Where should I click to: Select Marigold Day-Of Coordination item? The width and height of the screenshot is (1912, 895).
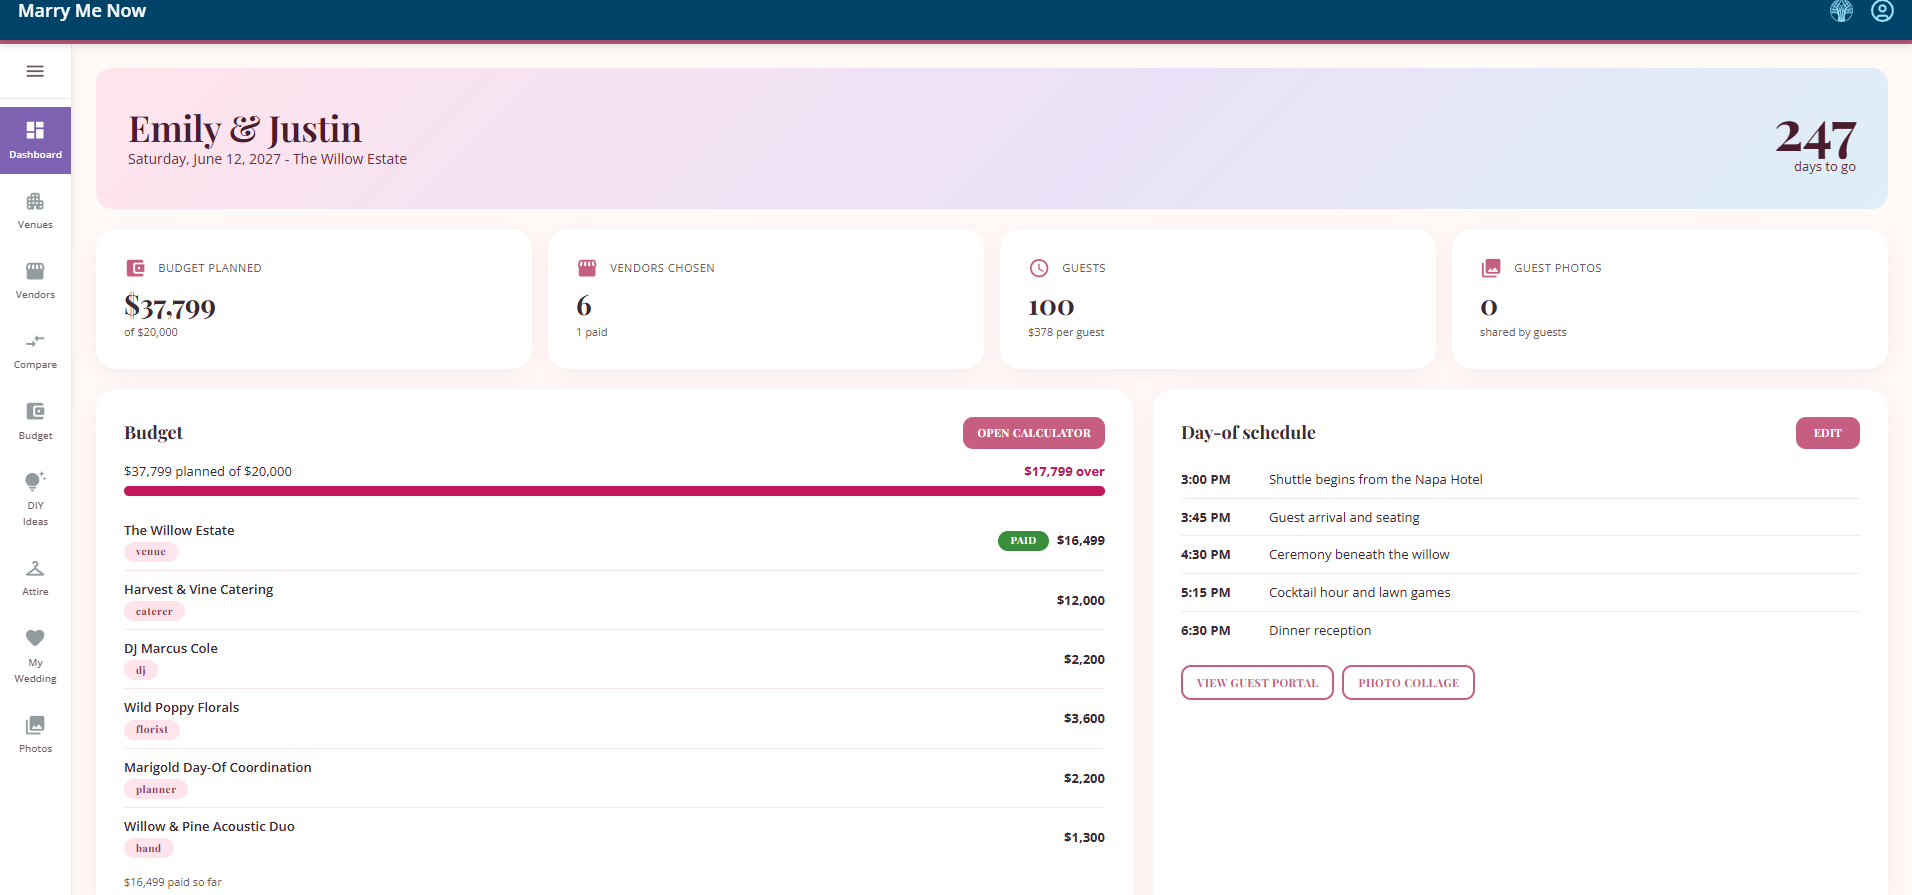click(614, 778)
